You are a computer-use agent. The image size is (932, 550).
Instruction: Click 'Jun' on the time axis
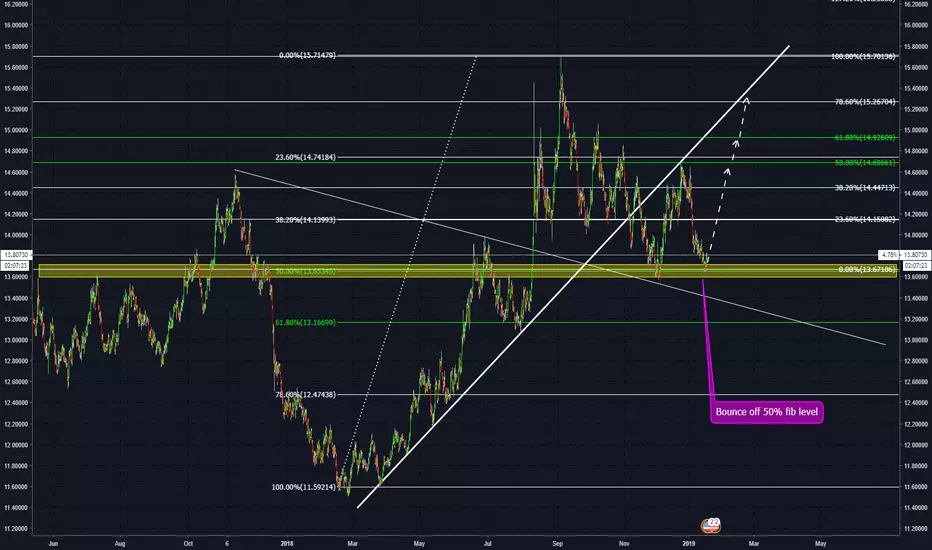click(x=53, y=543)
